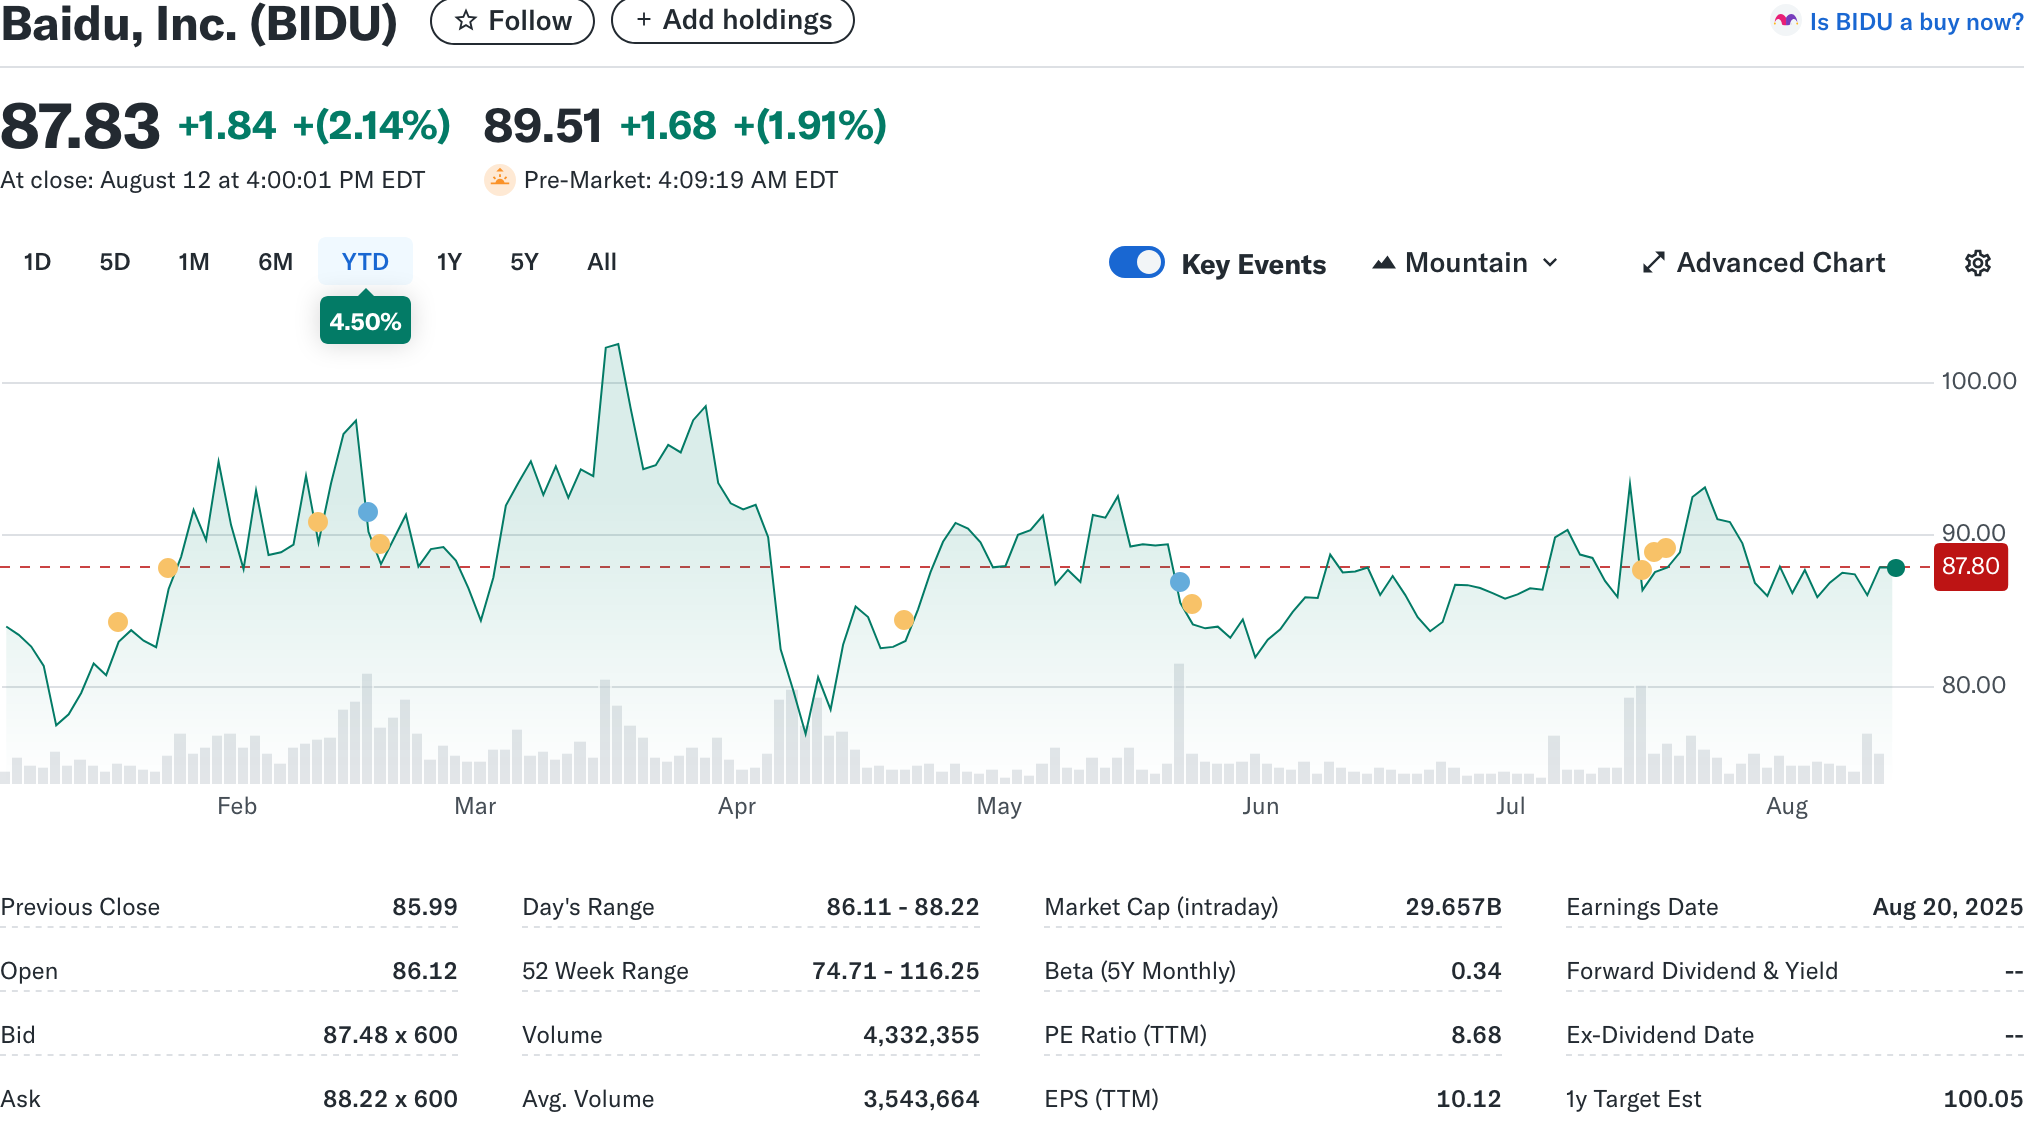Viewport: 2024px width, 1138px height.
Task: Toggle the Key Events switch off
Action: pyautogui.click(x=1137, y=262)
